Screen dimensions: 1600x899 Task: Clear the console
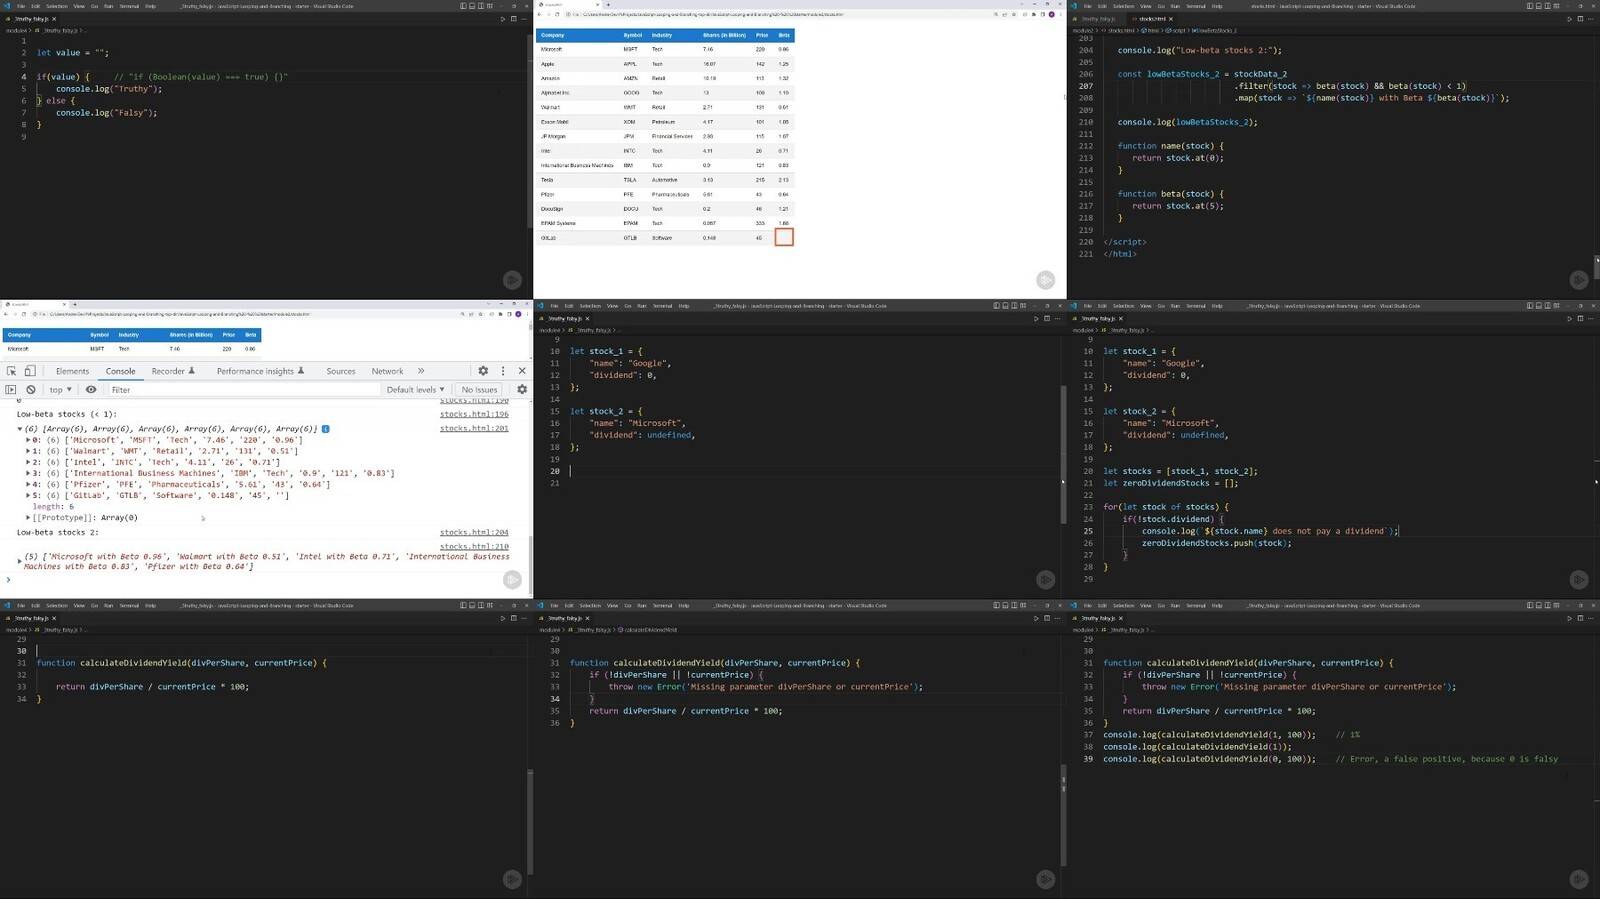31,390
